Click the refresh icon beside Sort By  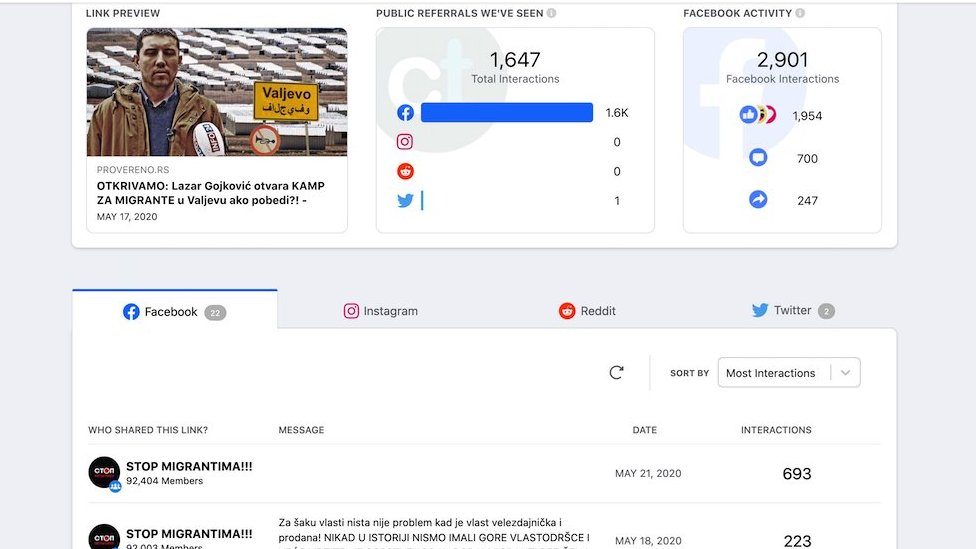click(616, 373)
